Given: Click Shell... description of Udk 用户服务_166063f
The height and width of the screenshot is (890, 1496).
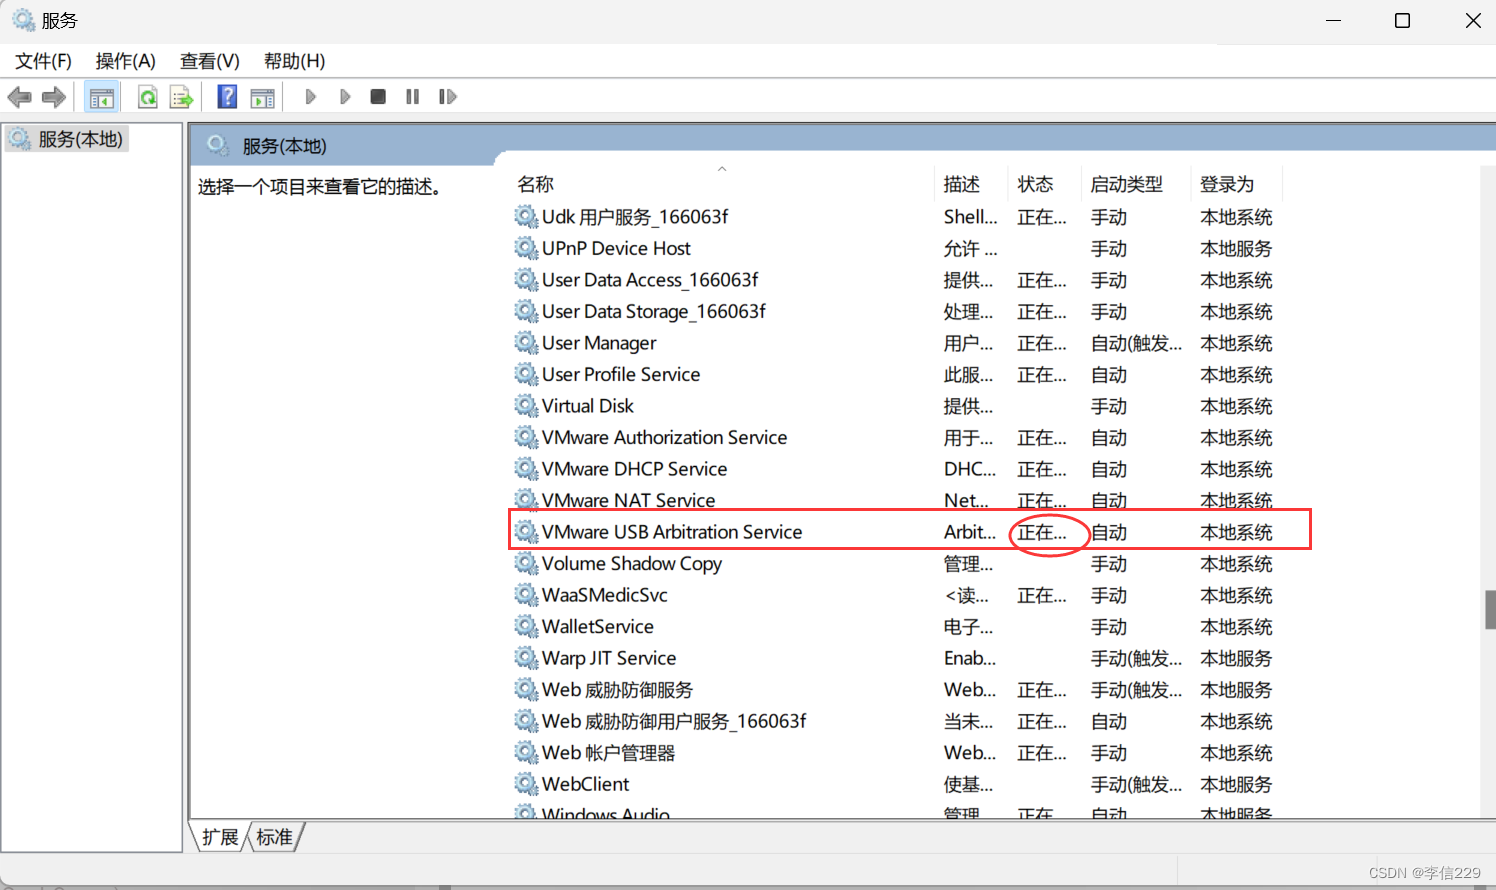Looking at the screenshot, I should tap(970, 217).
